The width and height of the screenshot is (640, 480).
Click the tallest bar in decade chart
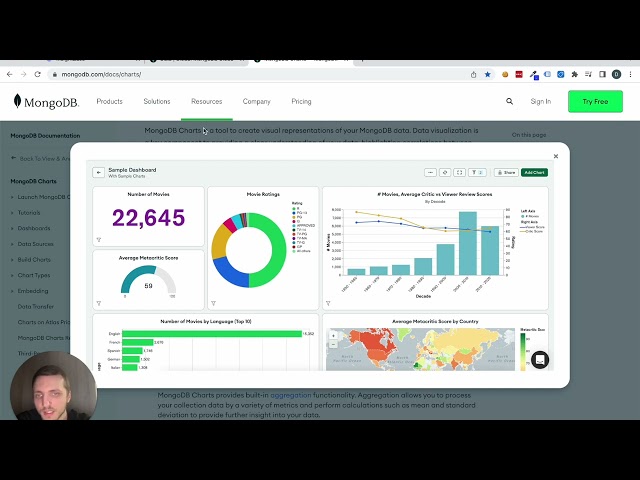pyautogui.click(x=468, y=243)
